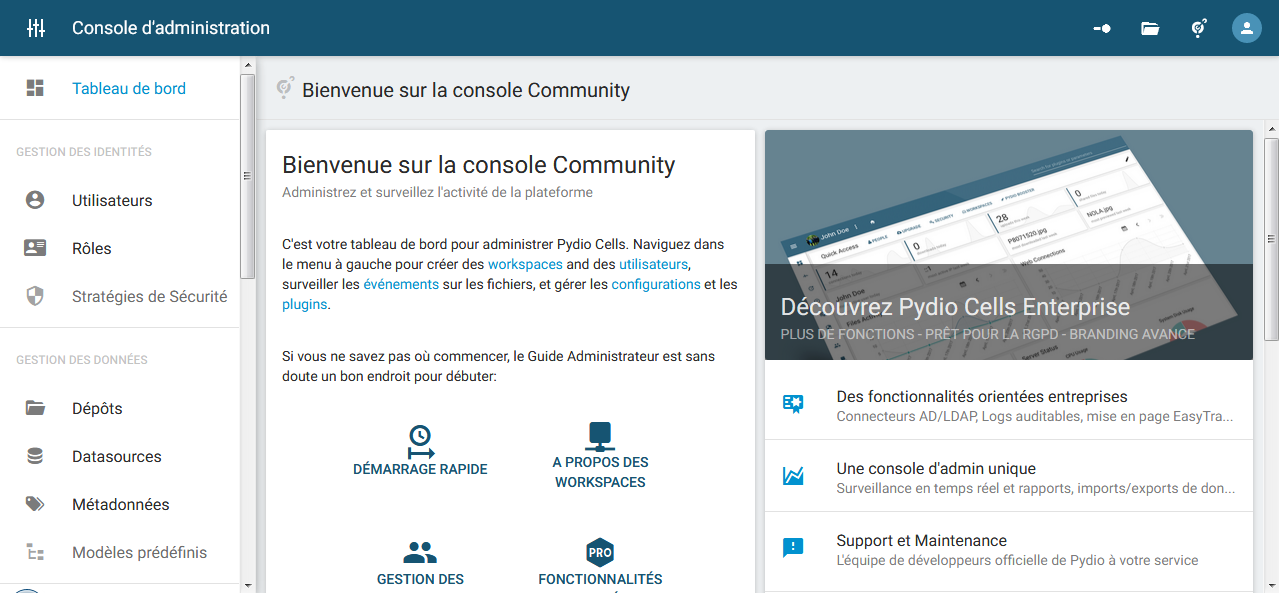The image size is (1279, 593).
Task: Navigate to Dépôts in sidebar
Action: 97,408
